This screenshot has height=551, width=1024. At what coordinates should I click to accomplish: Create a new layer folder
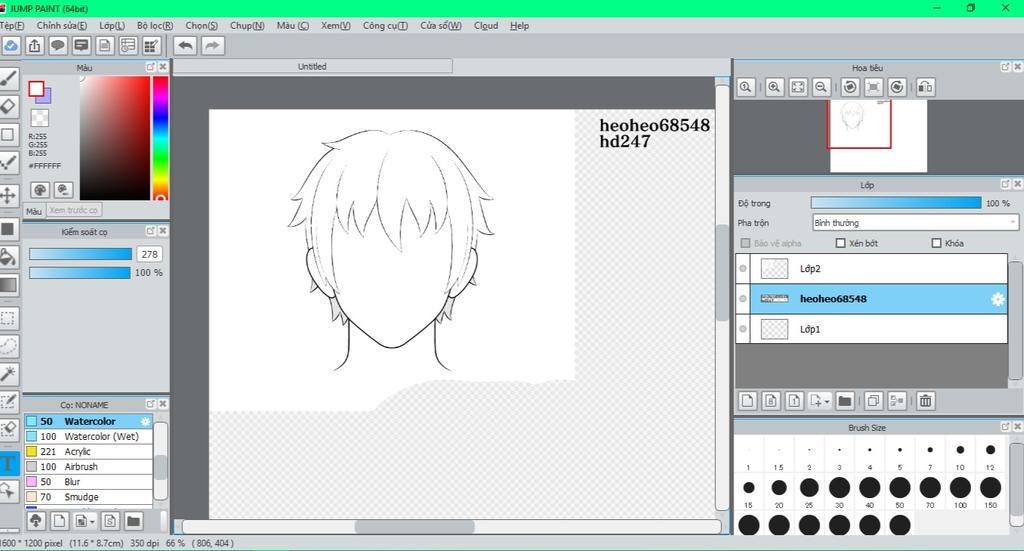tap(844, 401)
